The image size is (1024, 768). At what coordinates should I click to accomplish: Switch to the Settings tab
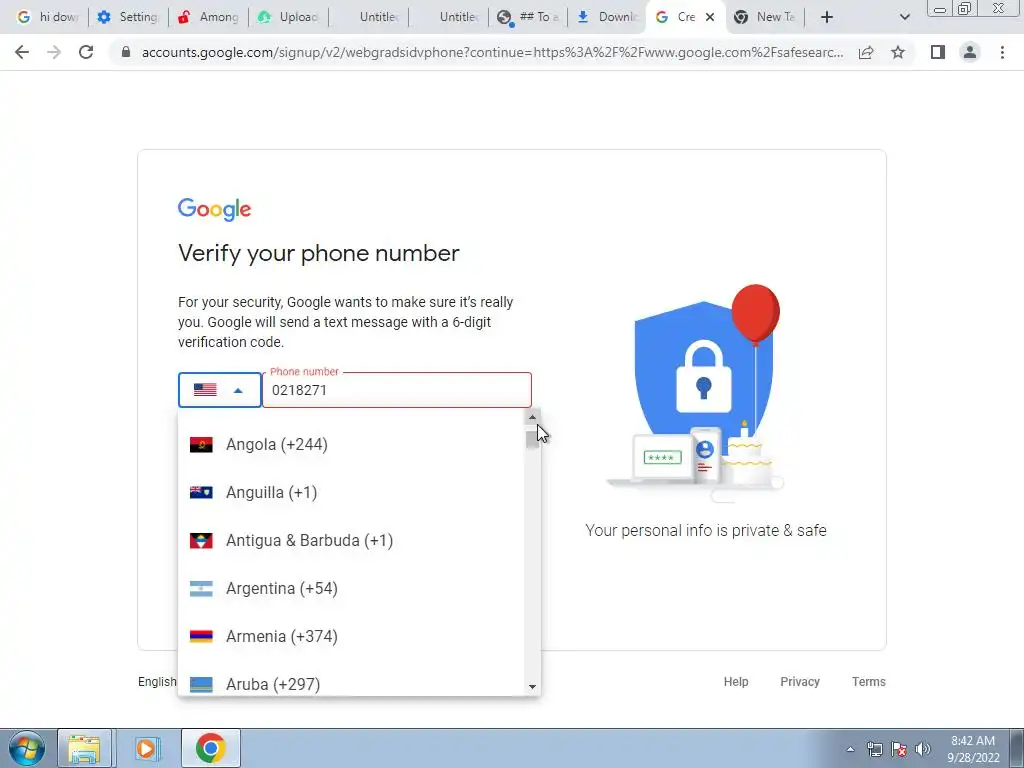[x=128, y=17]
